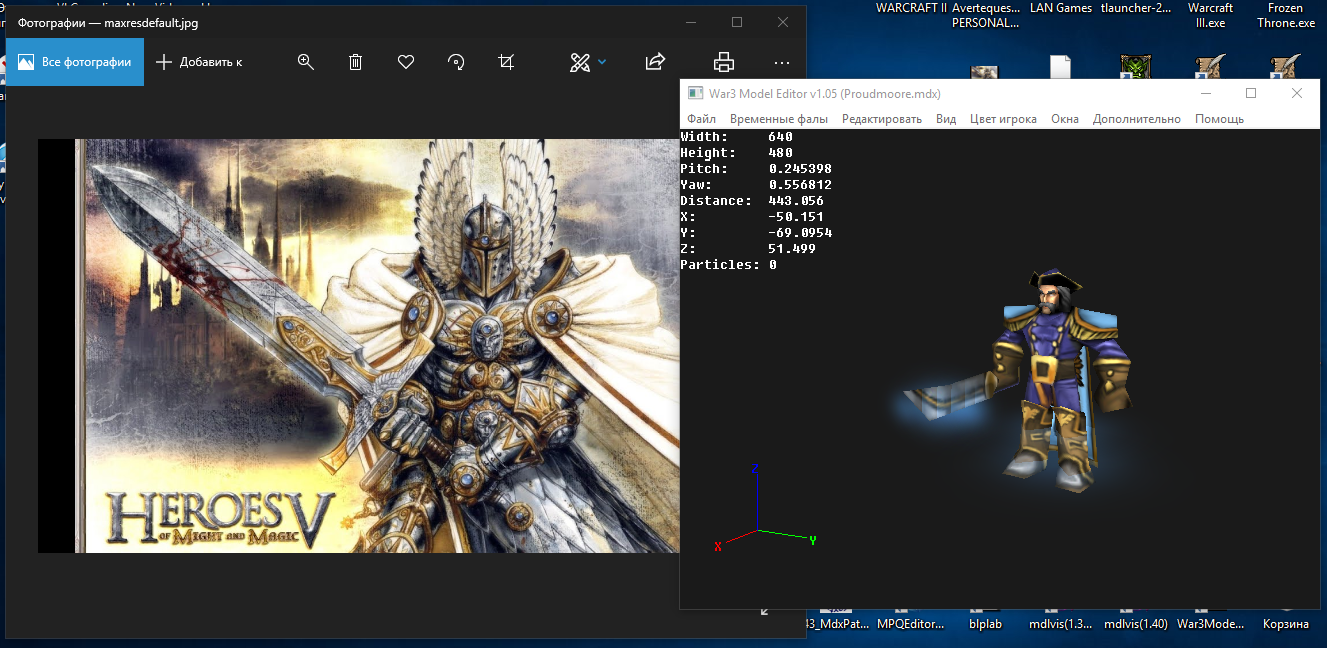Mark photo as favorite with heart icon
1327x648 pixels.
[x=406, y=62]
